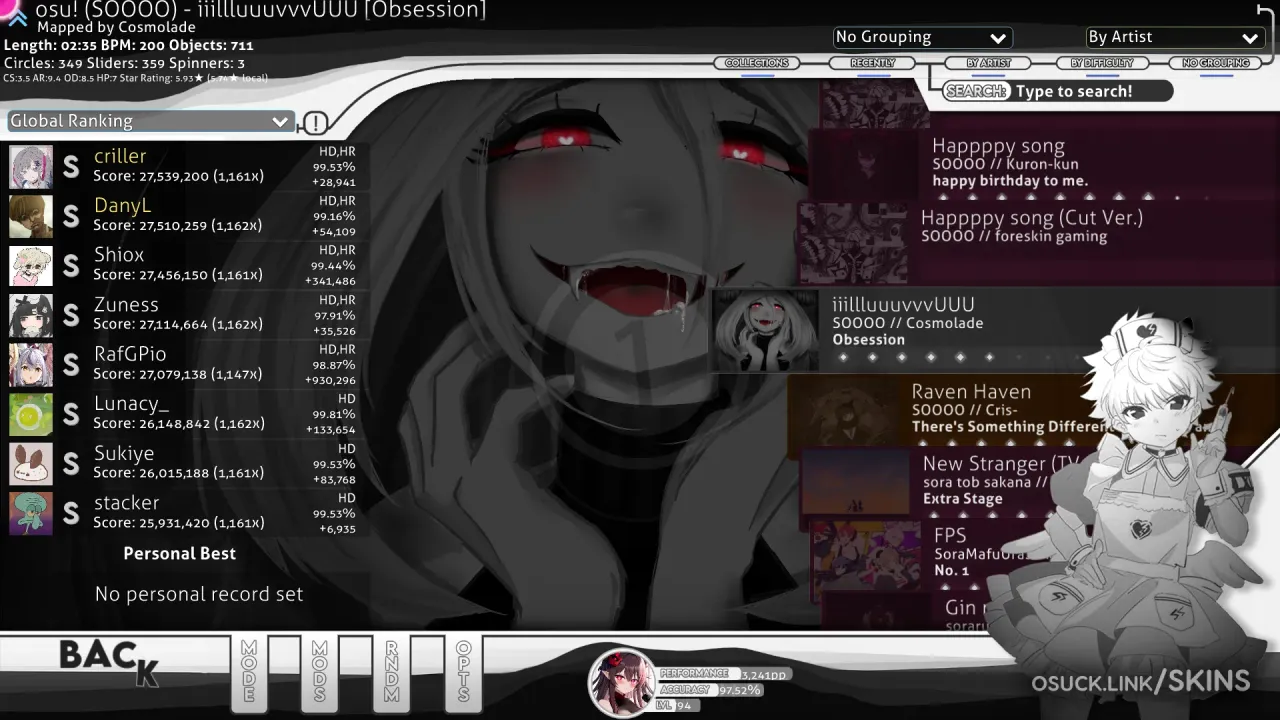This screenshot has height=720, width=1280.
Task: Click the S rank badge on stacker's score
Action: click(x=71, y=514)
